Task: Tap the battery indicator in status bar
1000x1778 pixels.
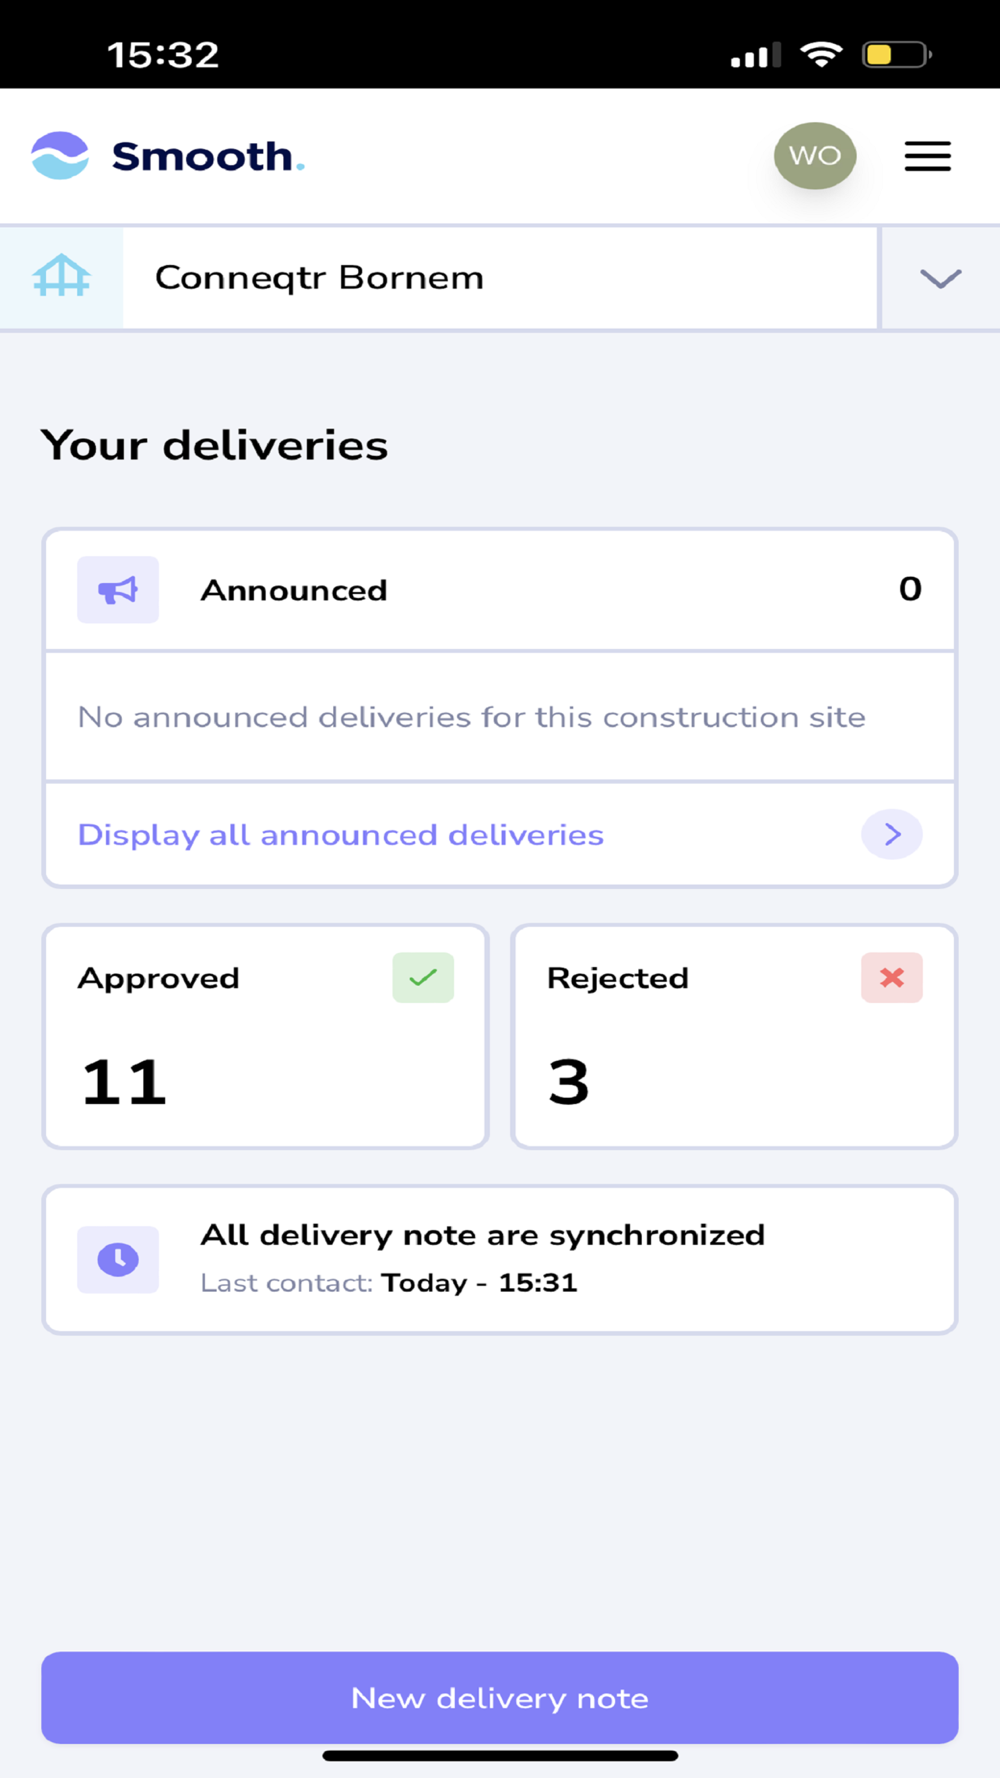Action: (897, 54)
